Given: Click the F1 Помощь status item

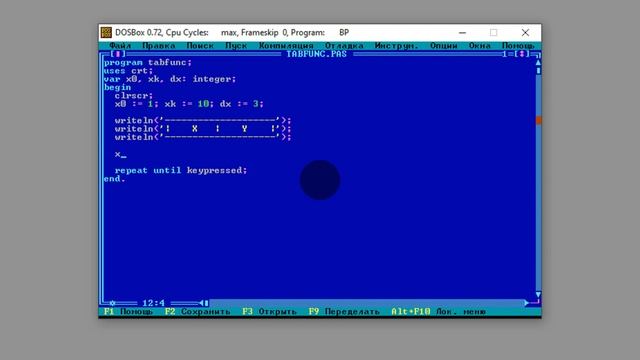Looking at the screenshot, I should [128, 311].
